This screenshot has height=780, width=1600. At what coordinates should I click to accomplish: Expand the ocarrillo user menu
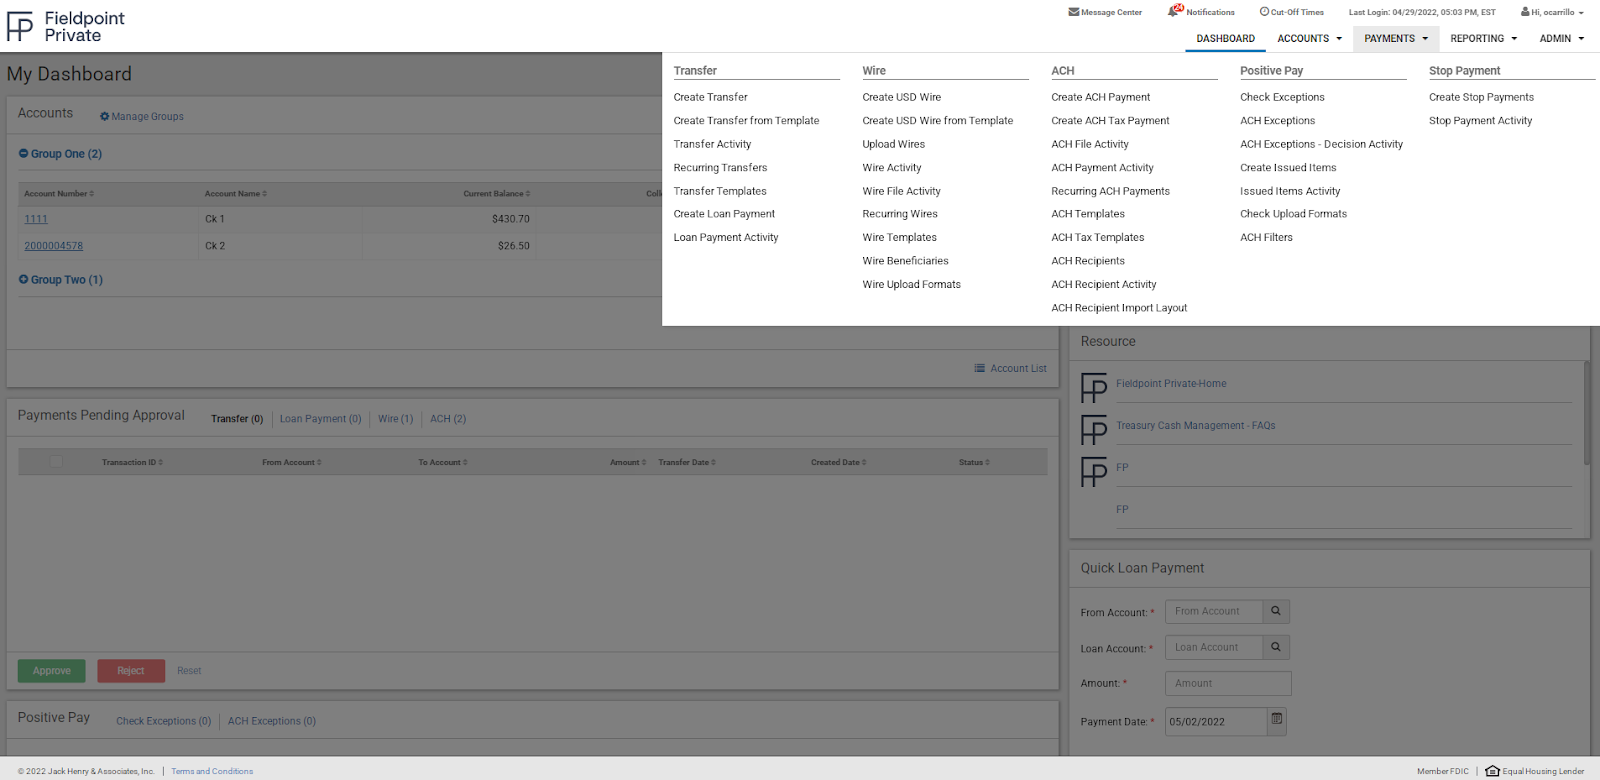point(1552,12)
